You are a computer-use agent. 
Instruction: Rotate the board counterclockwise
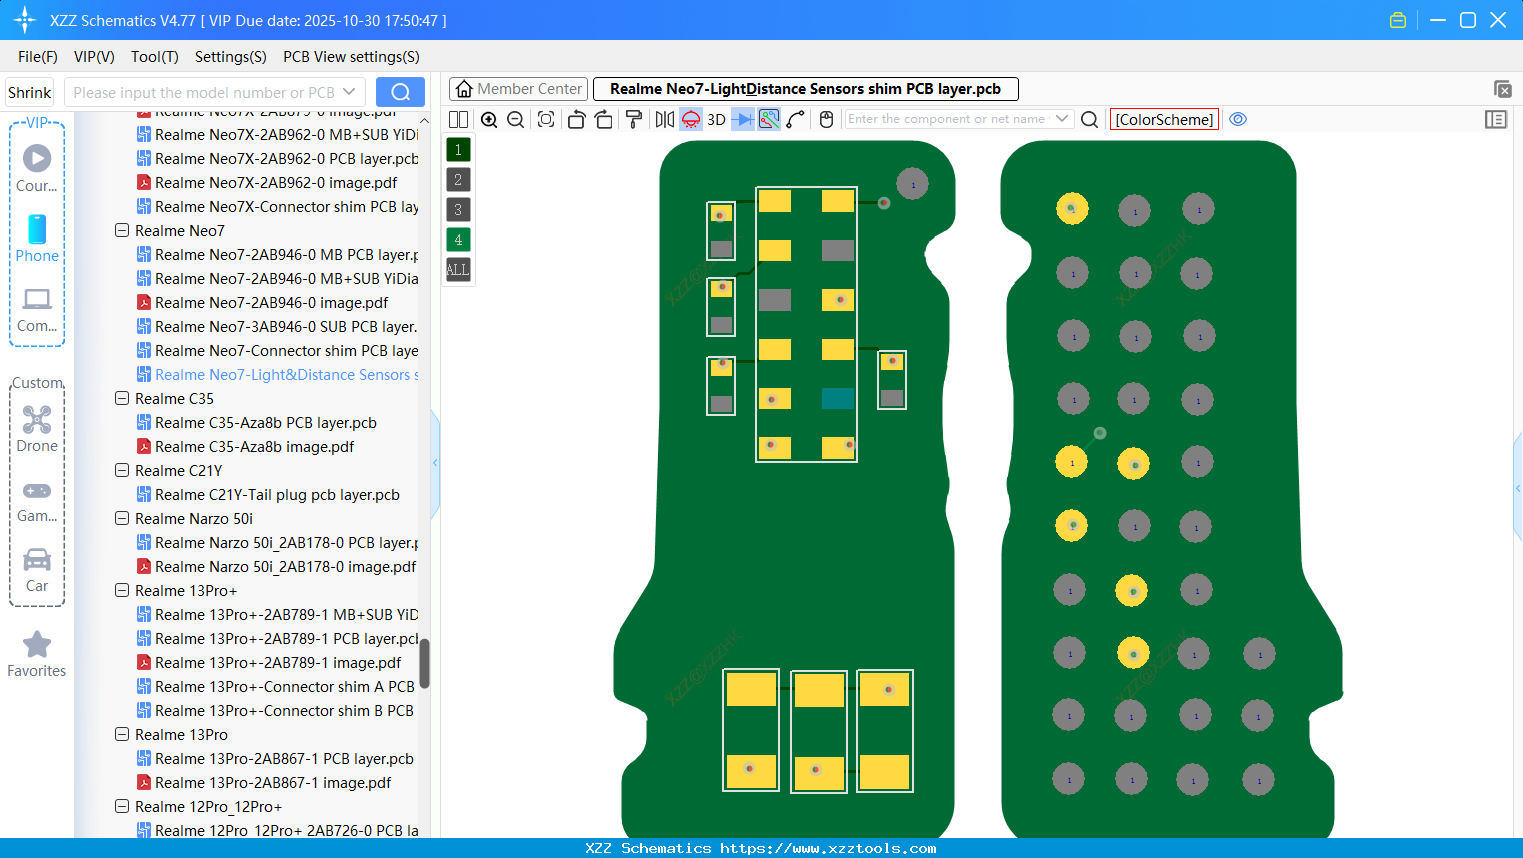coord(576,120)
